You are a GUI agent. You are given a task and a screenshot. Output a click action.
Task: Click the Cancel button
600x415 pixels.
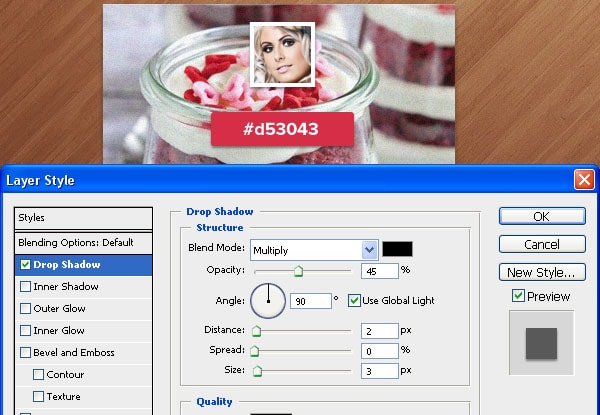542,244
